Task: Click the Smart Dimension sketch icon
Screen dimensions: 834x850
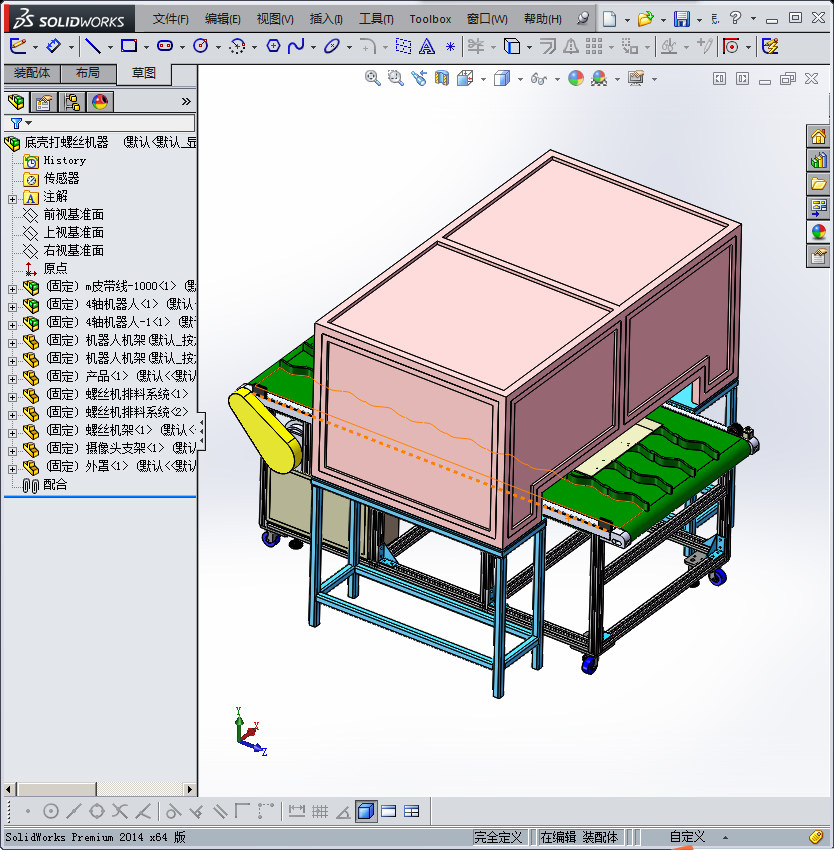Action: (x=53, y=47)
